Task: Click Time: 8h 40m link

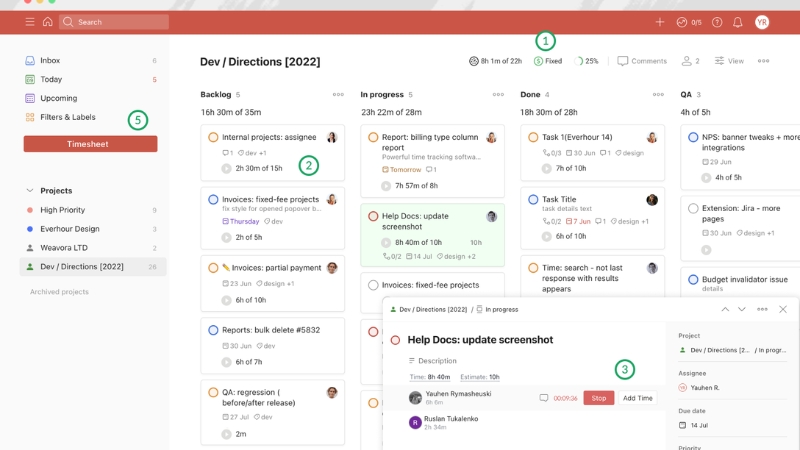Action: point(430,377)
